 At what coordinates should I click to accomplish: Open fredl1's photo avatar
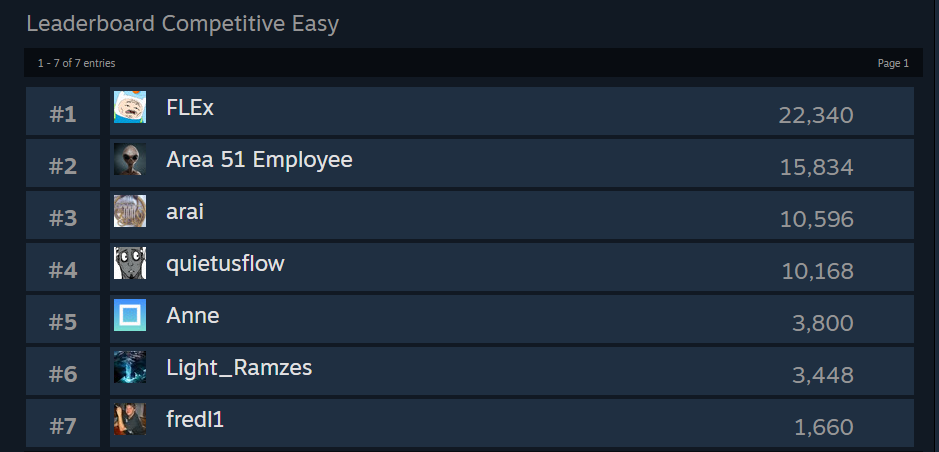pyautogui.click(x=130, y=419)
